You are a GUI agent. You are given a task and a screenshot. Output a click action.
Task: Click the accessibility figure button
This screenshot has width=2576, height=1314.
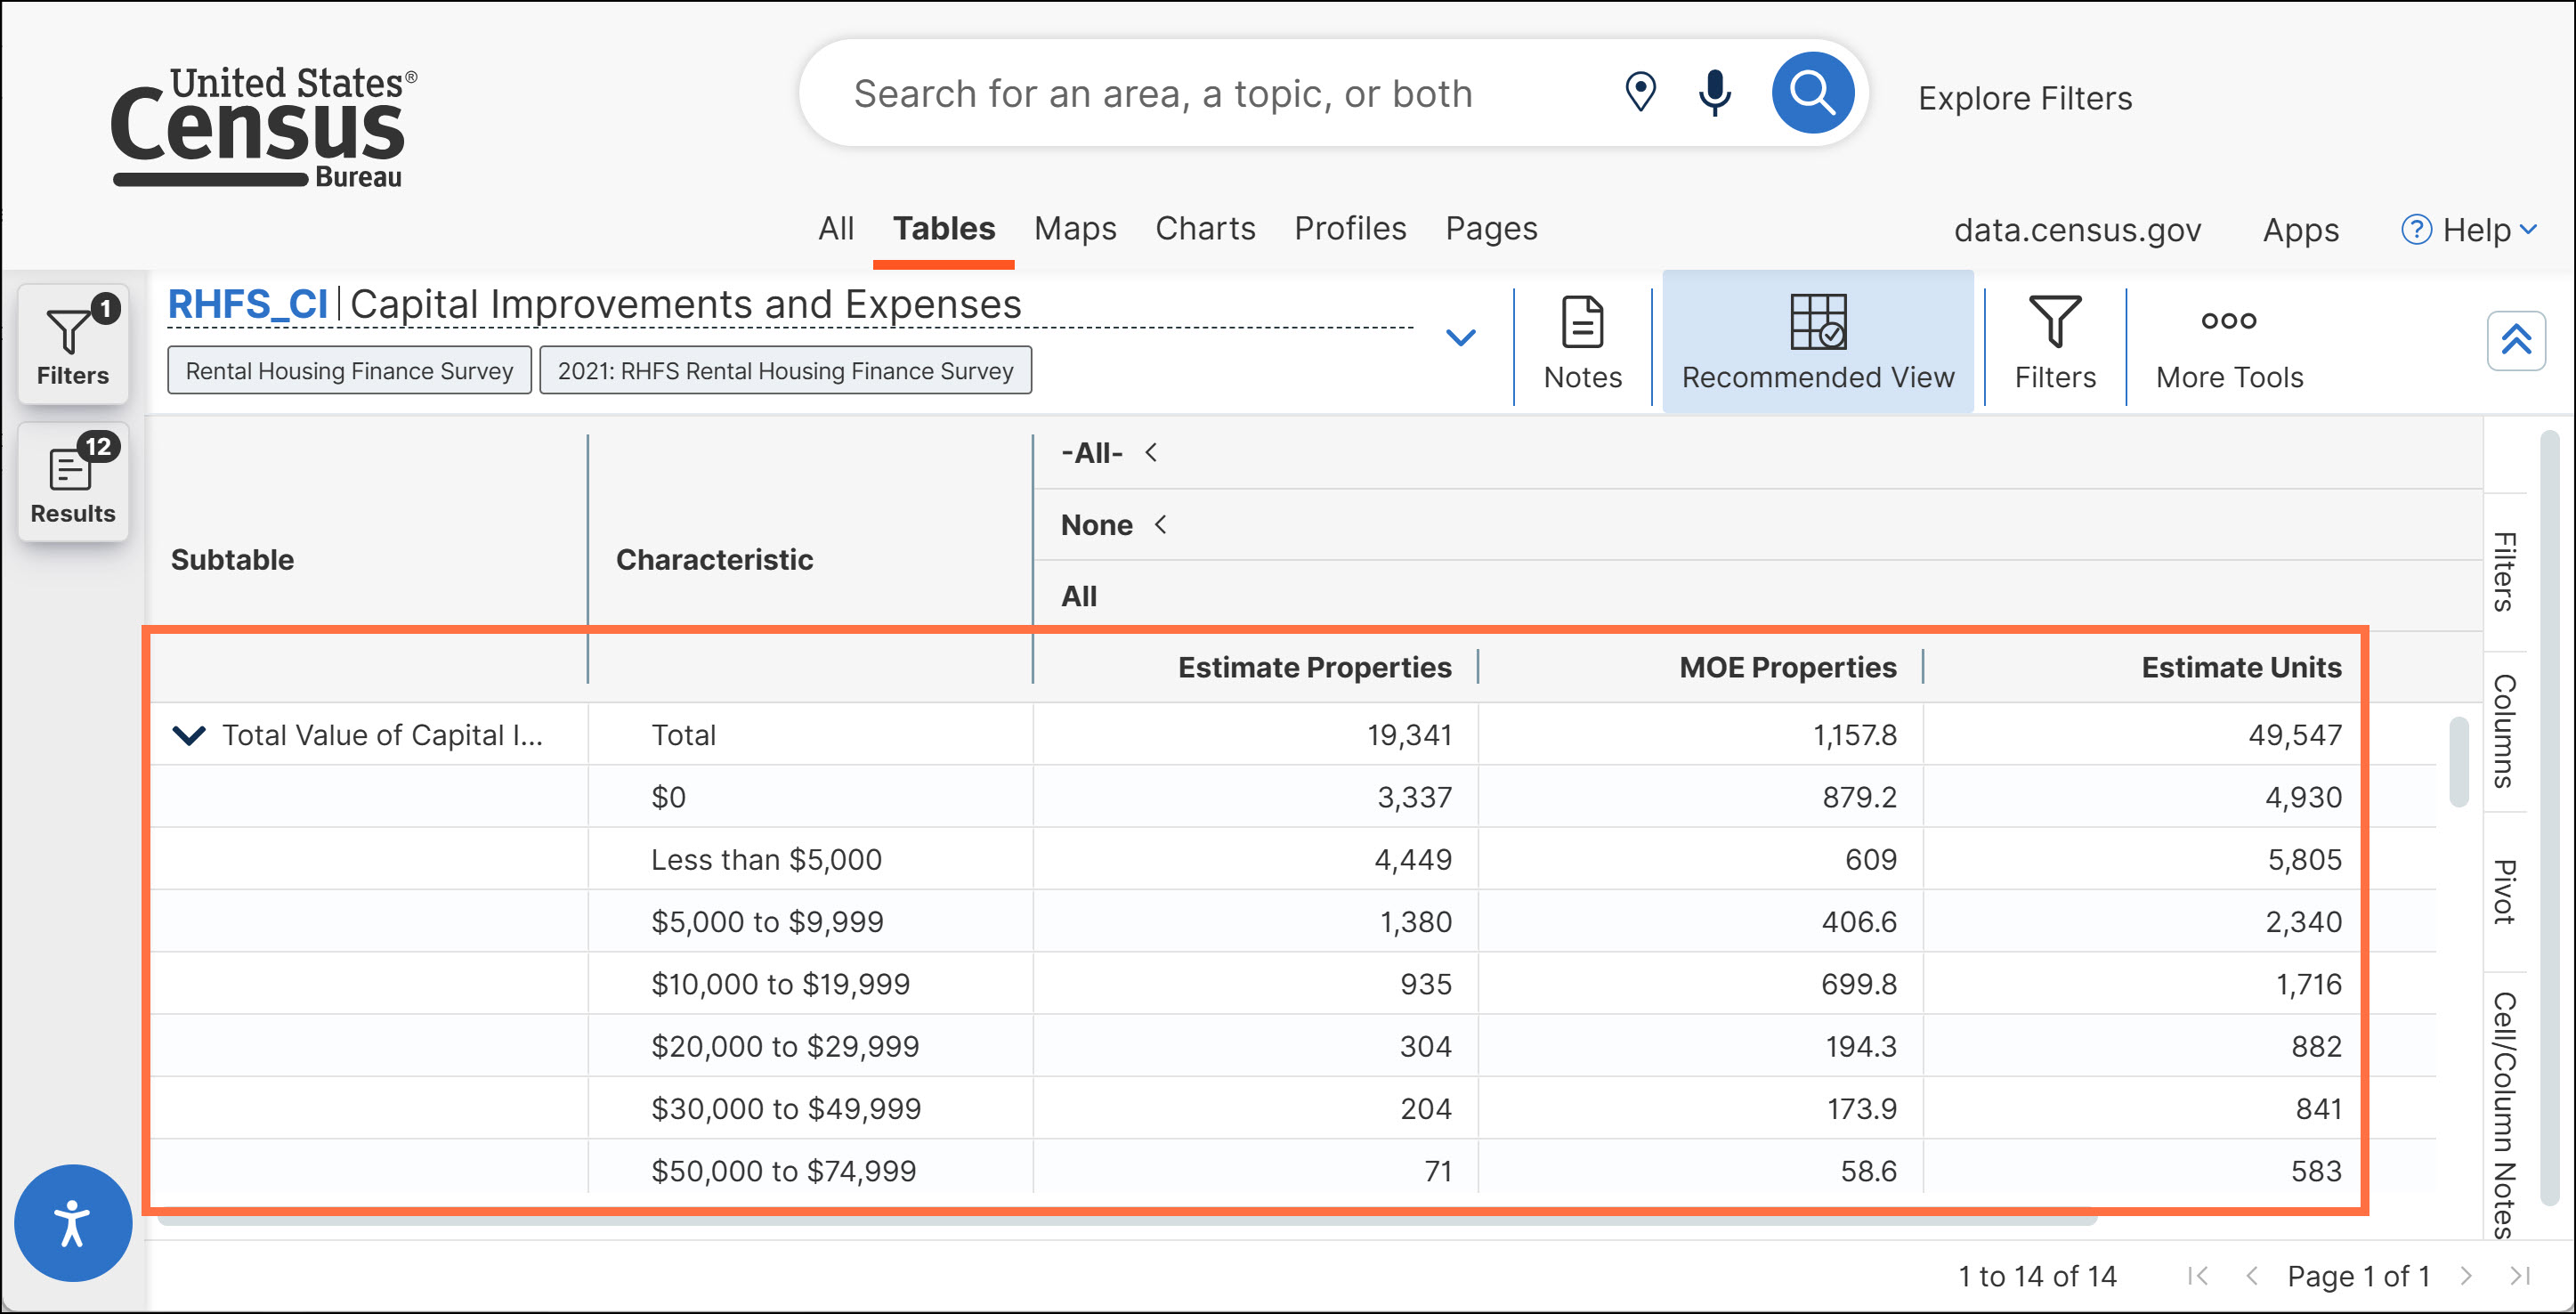pos(72,1222)
